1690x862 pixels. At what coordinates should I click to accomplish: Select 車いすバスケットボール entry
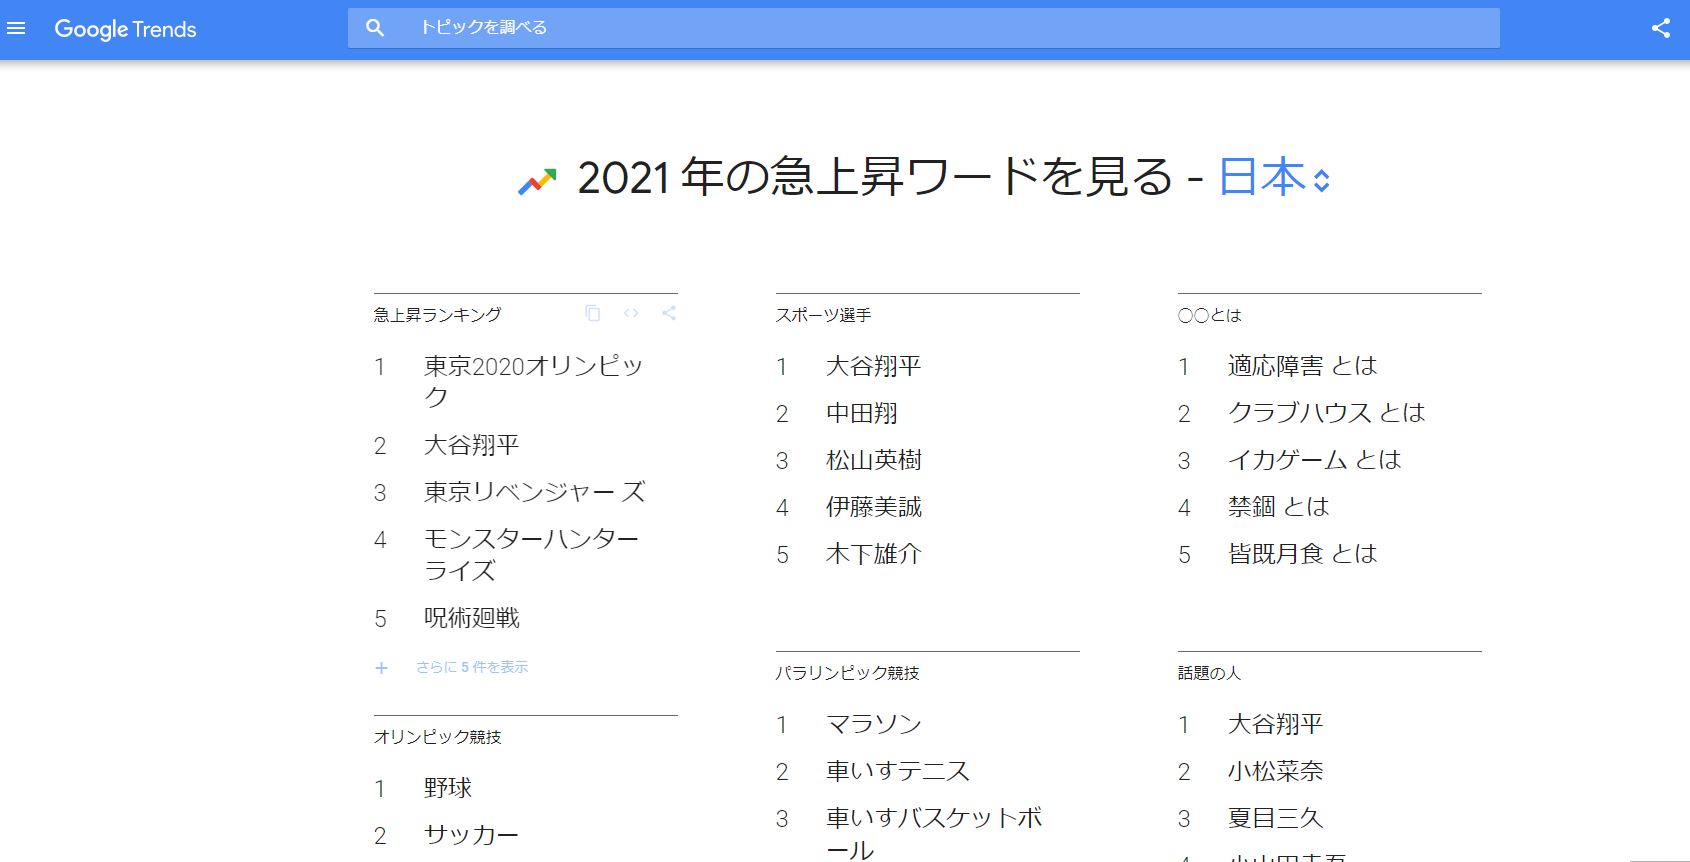pos(934,833)
